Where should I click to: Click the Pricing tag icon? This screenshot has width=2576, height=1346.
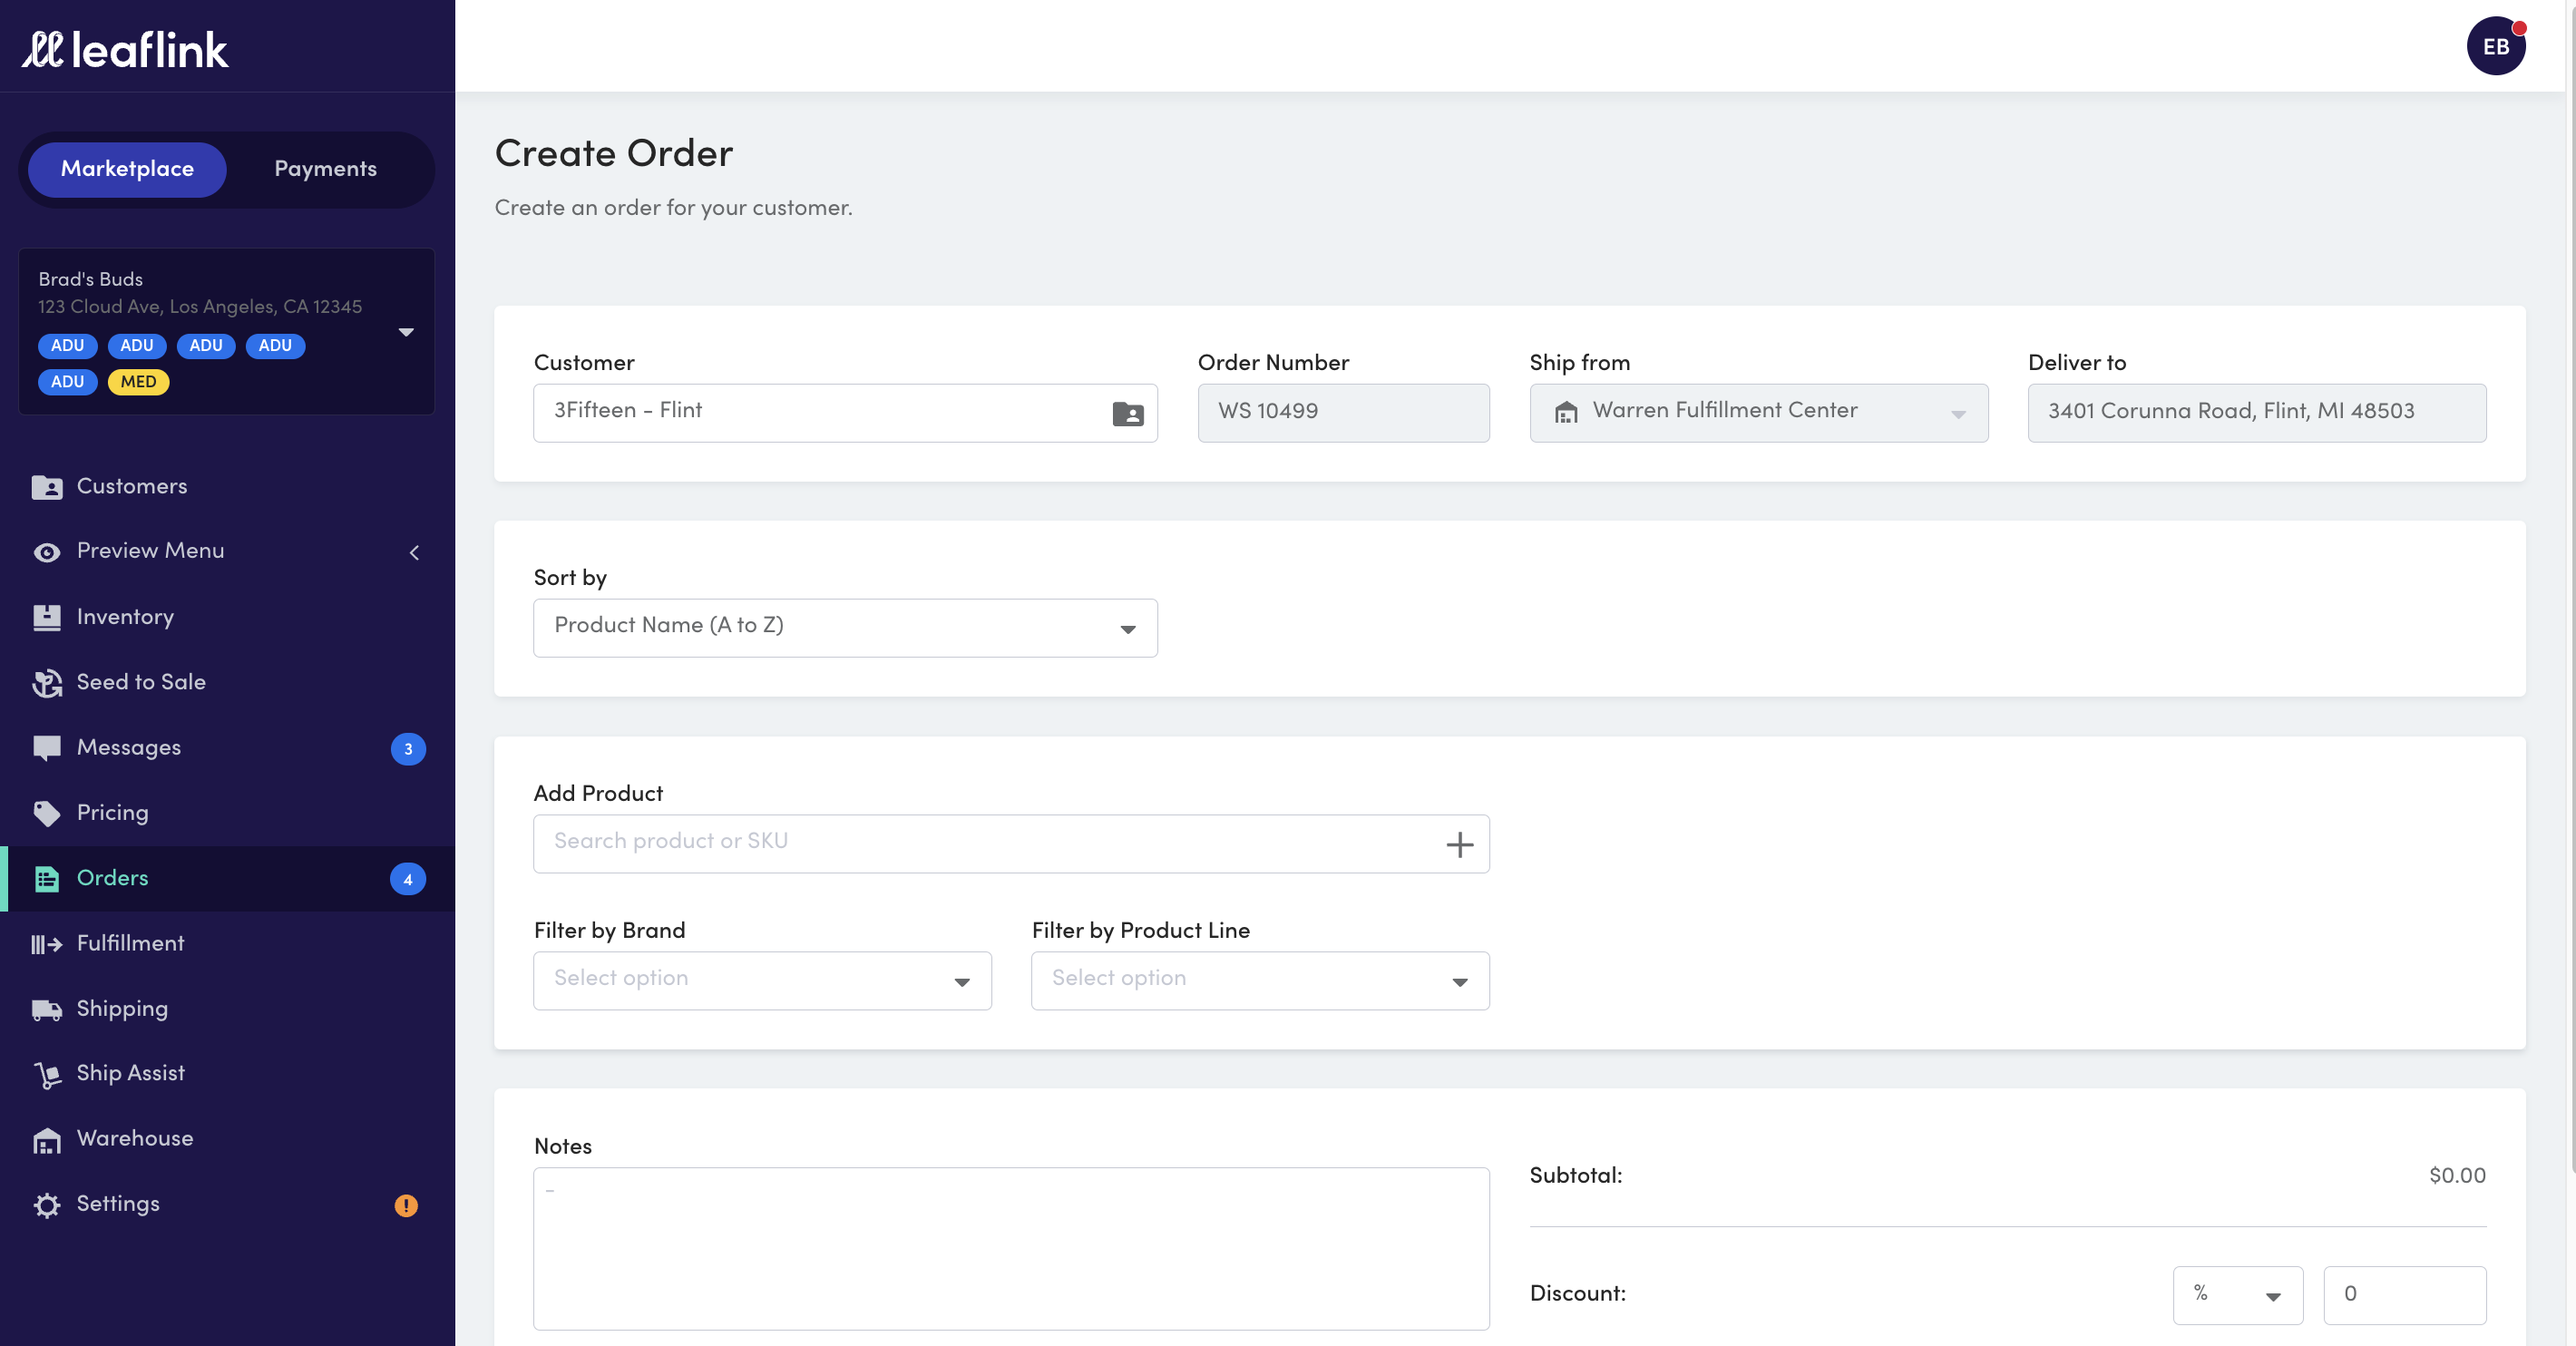pos(47,813)
